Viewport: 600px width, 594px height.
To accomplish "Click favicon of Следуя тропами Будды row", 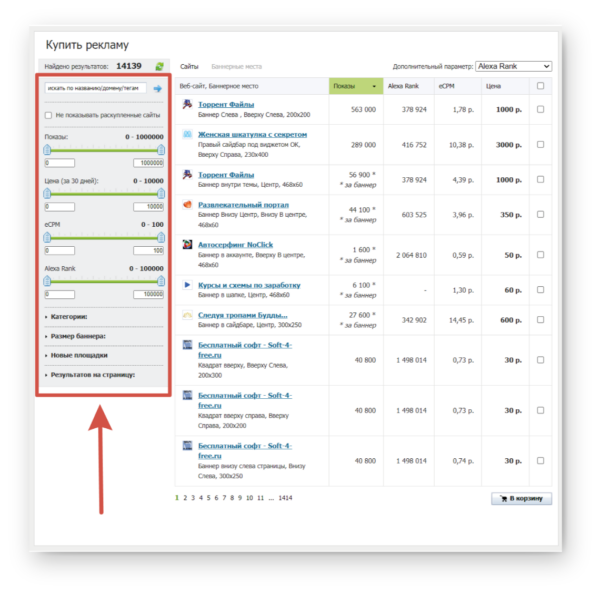I will pyautogui.click(x=187, y=315).
